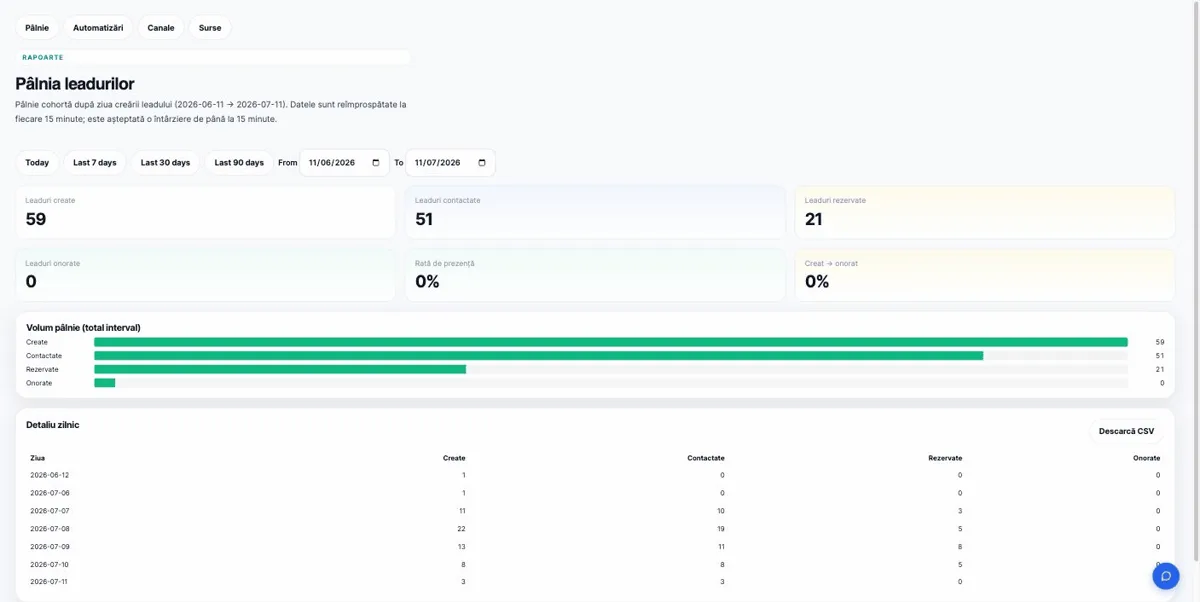Select the 2026-07-11 row date
The width and height of the screenshot is (1200, 602).
tap(50, 581)
